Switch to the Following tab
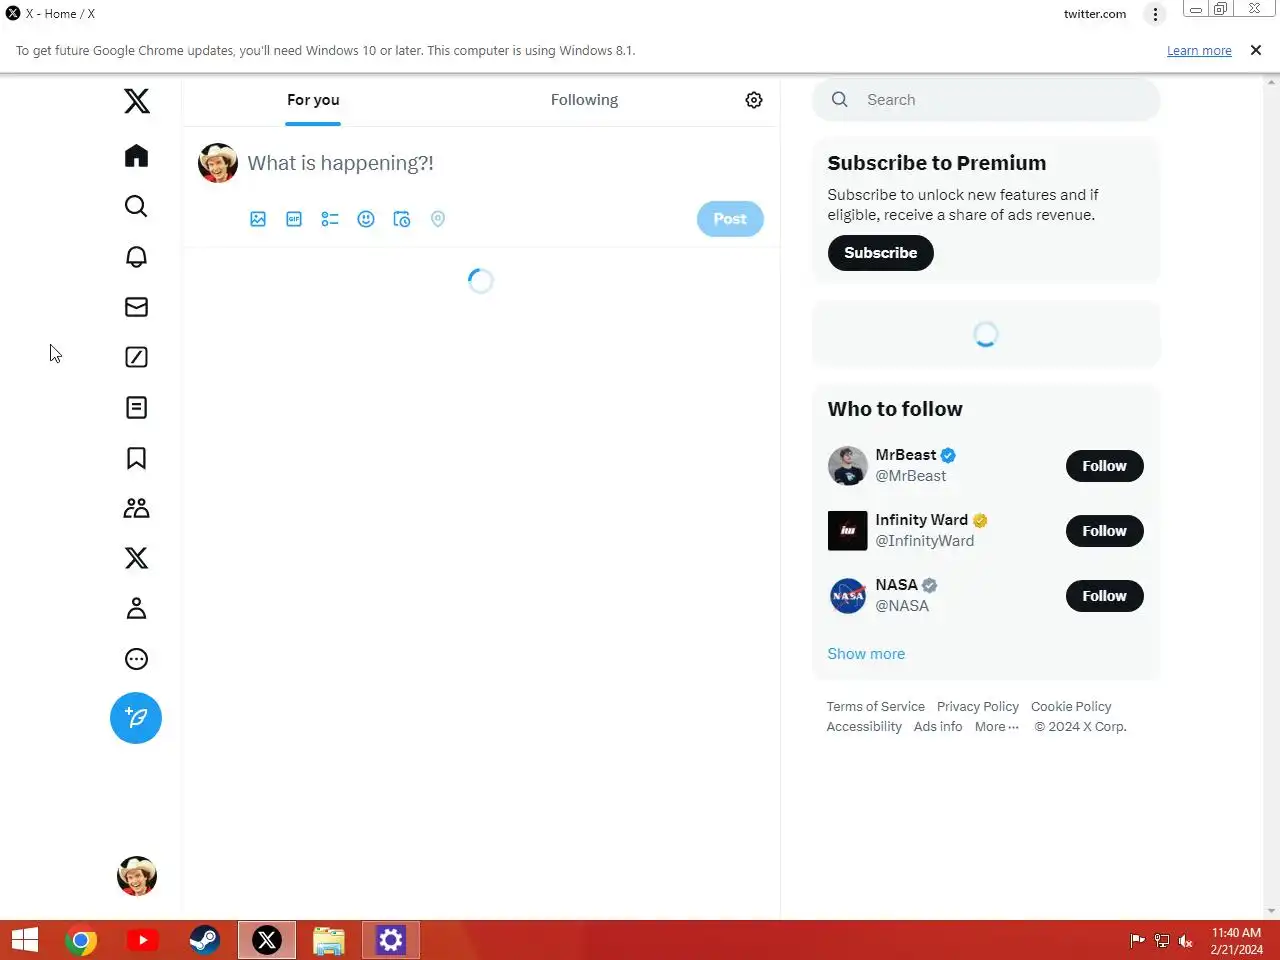The image size is (1280, 960). [x=584, y=100]
